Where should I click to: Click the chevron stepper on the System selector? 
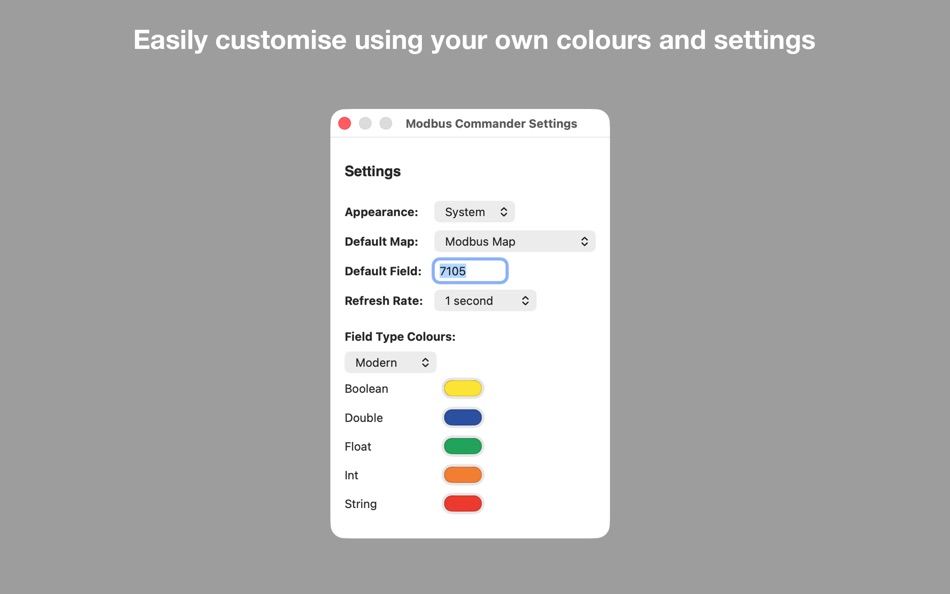click(x=503, y=211)
